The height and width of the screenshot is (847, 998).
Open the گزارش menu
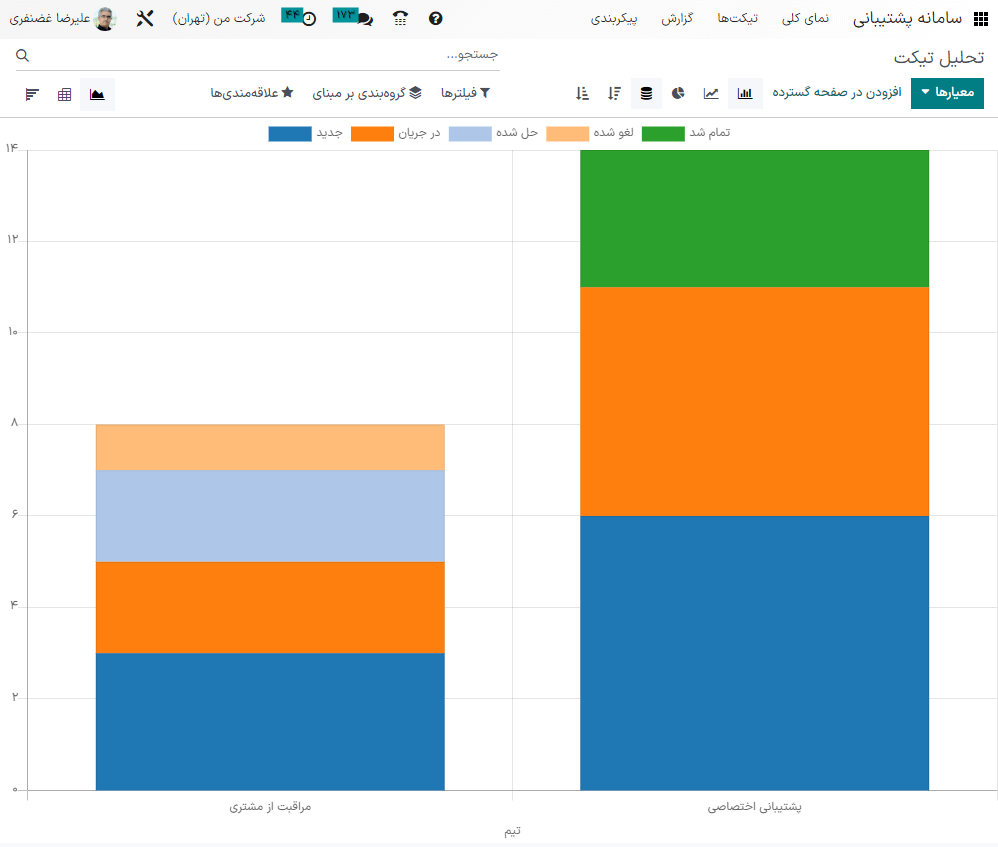pyautogui.click(x=678, y=19)
